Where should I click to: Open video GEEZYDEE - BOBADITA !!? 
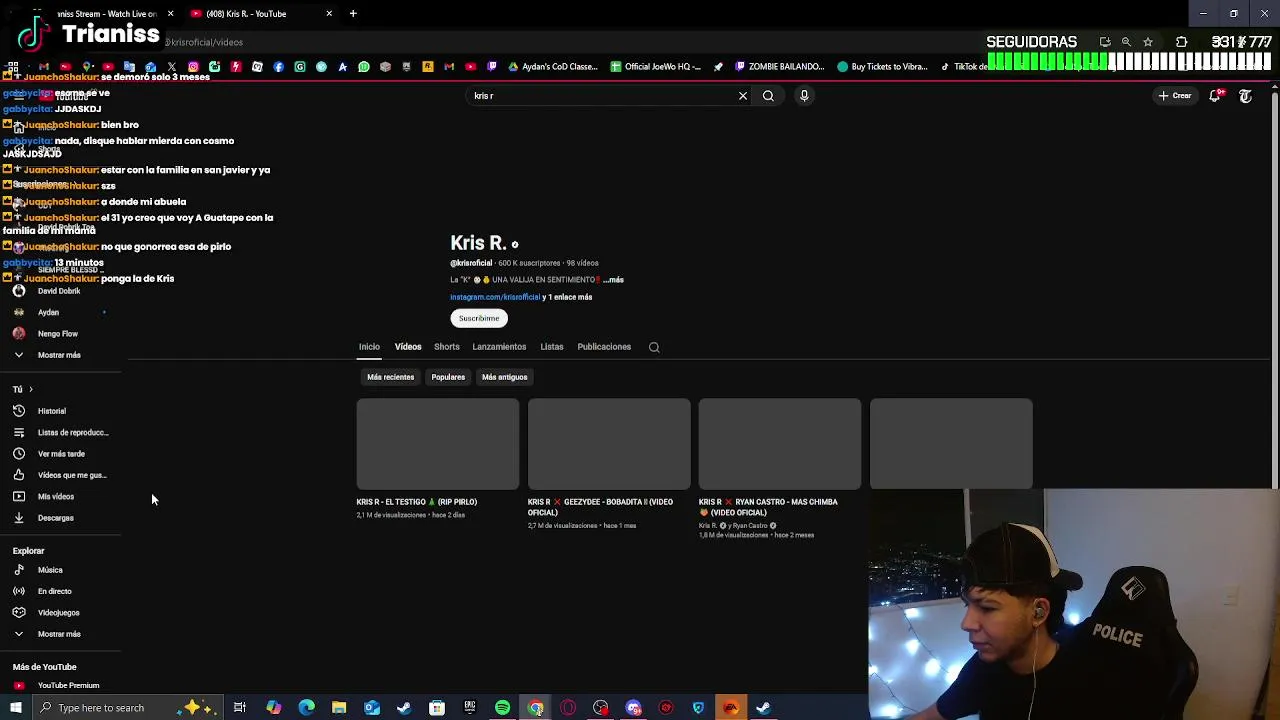[600, 507]
